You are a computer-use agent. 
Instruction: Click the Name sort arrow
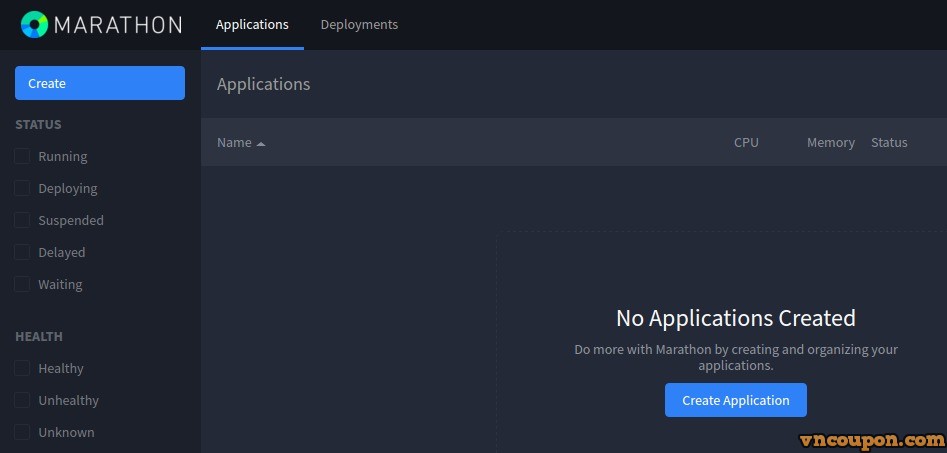261,144
